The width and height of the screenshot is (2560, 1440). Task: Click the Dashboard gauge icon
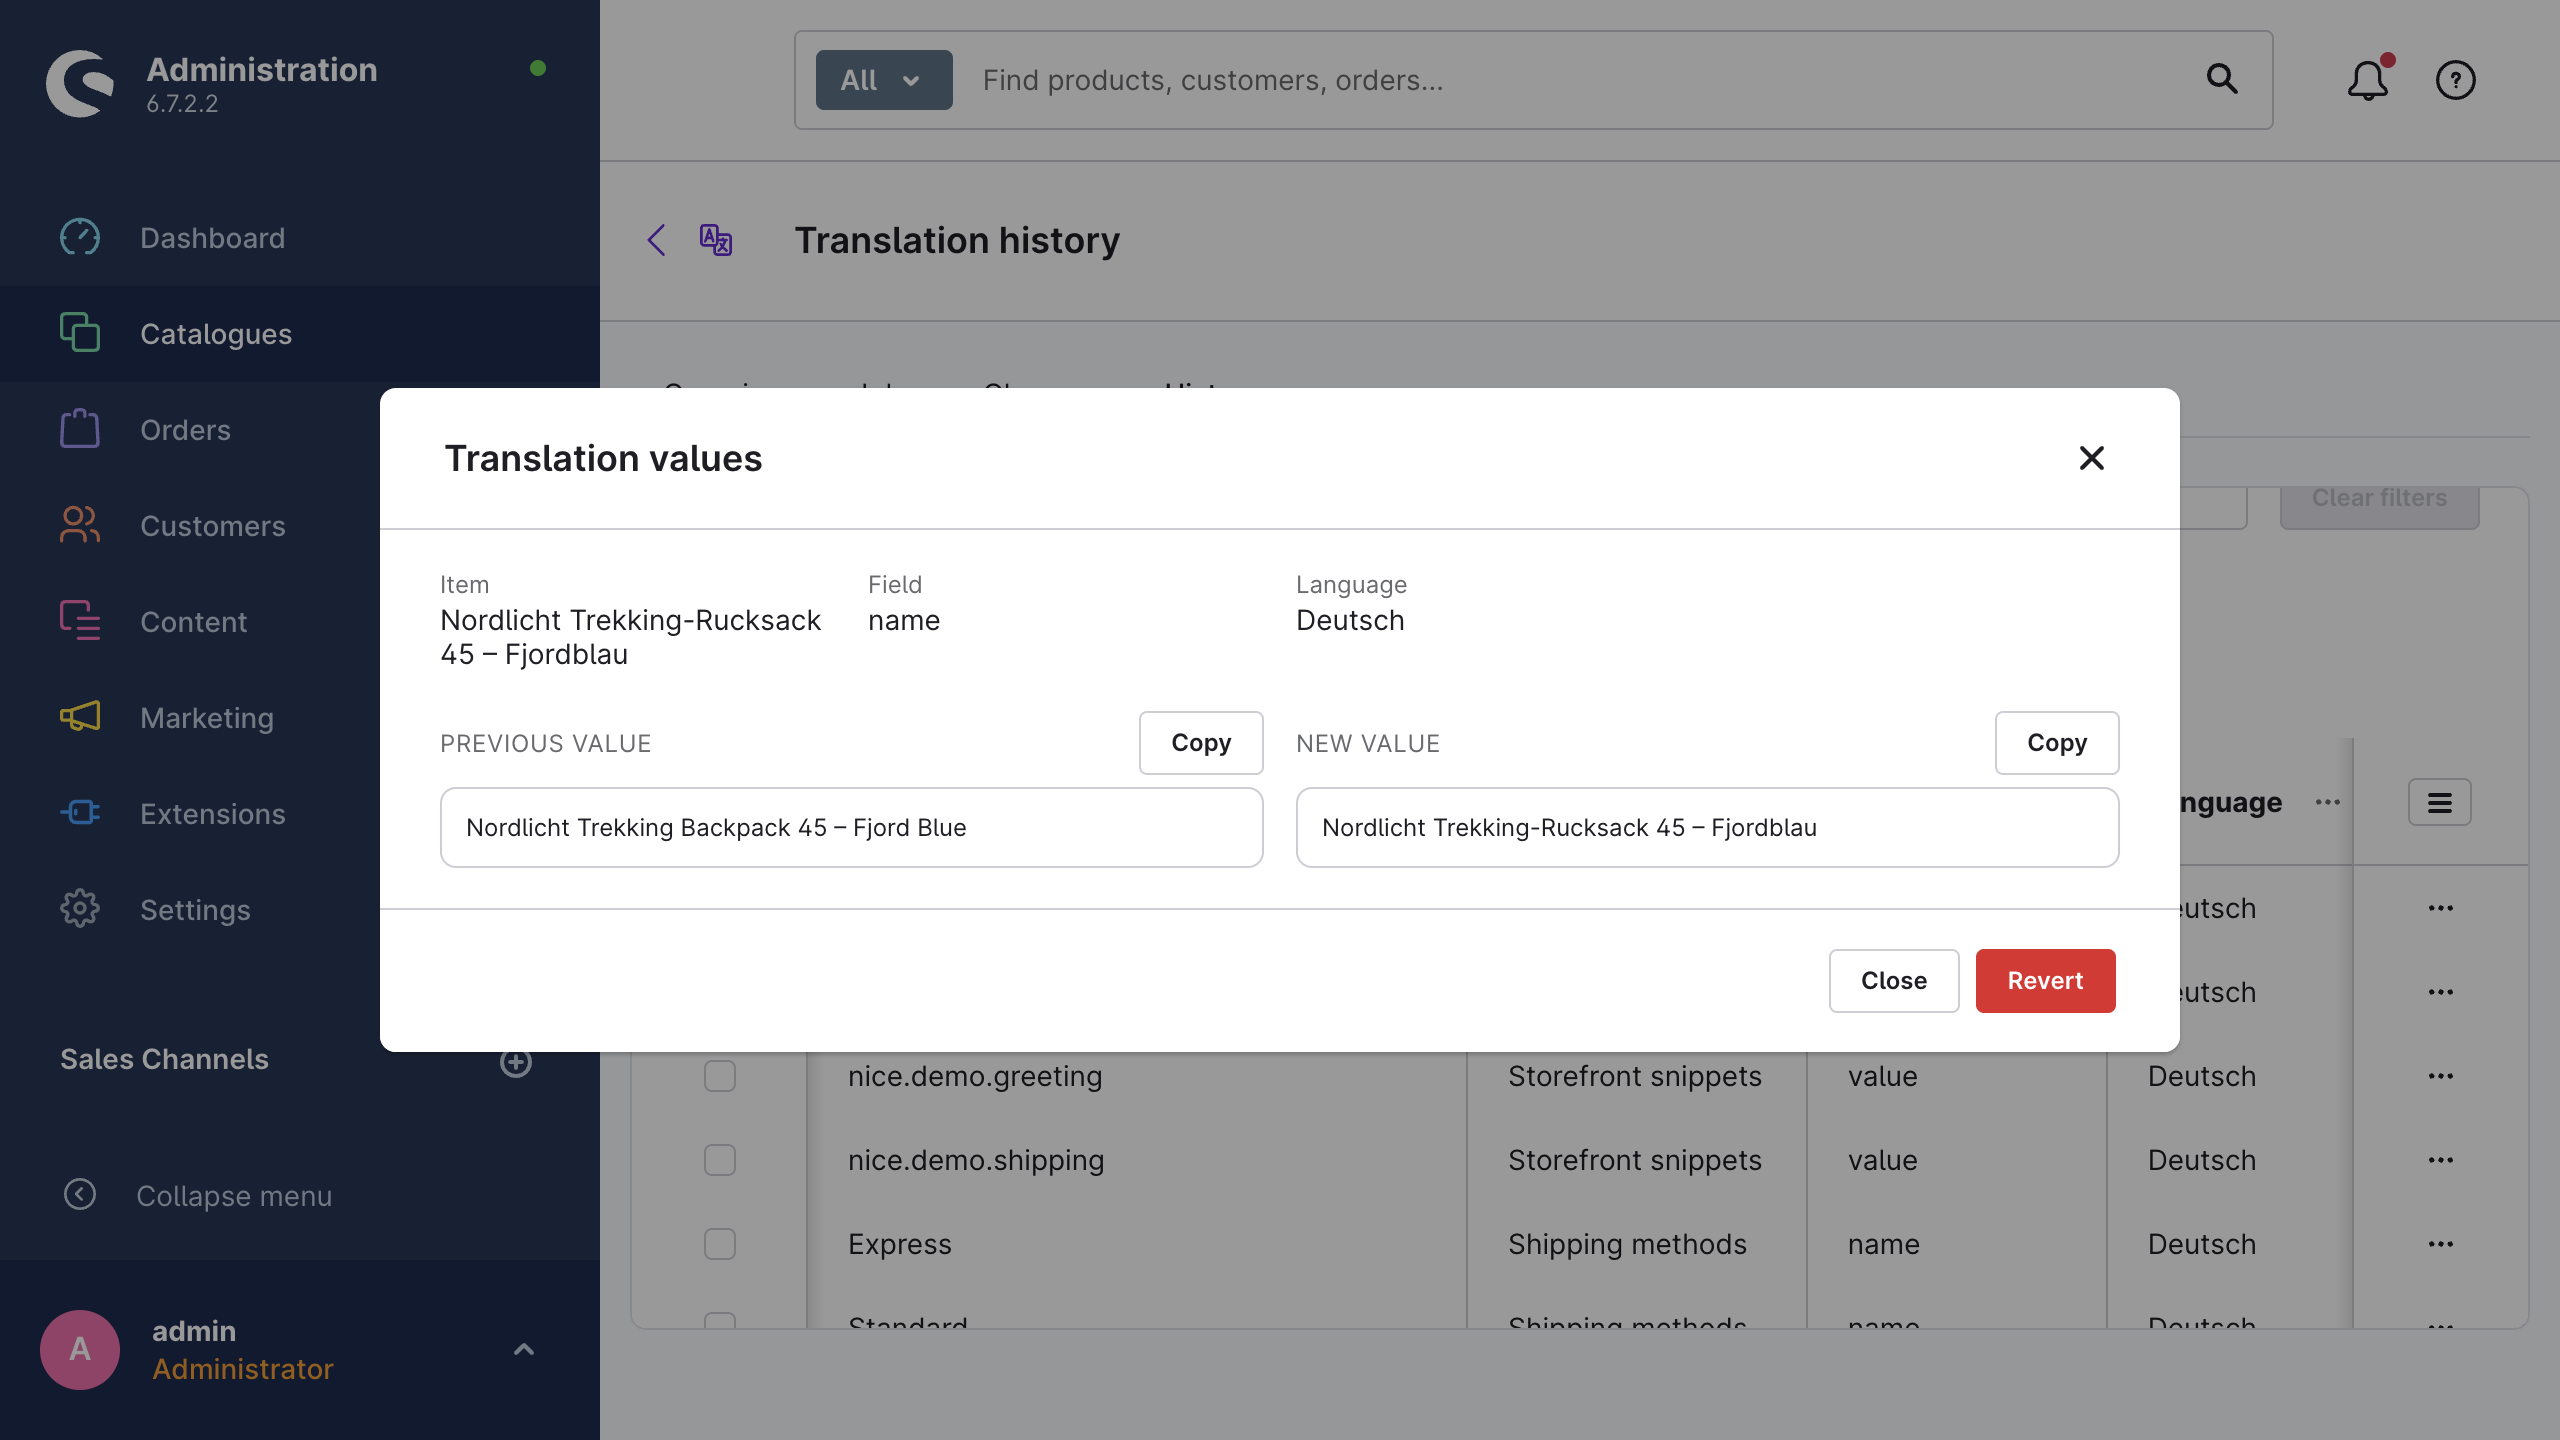pos(80,238)
